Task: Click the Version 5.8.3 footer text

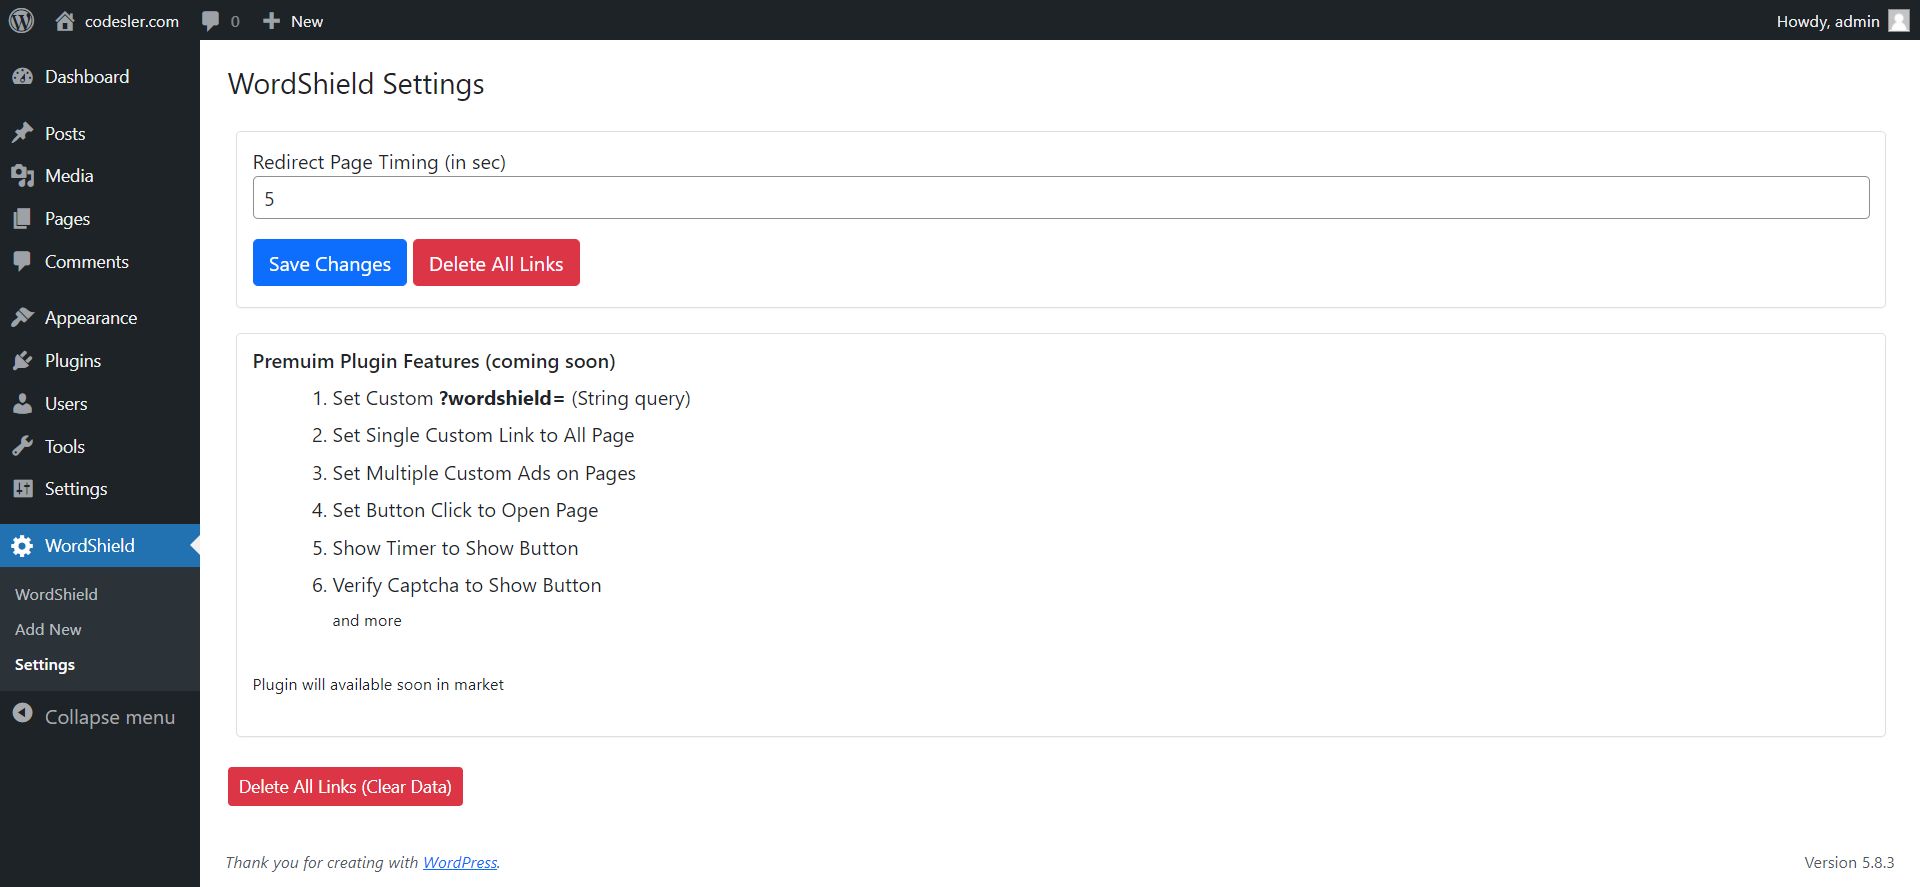Action: pos(1849,862)
